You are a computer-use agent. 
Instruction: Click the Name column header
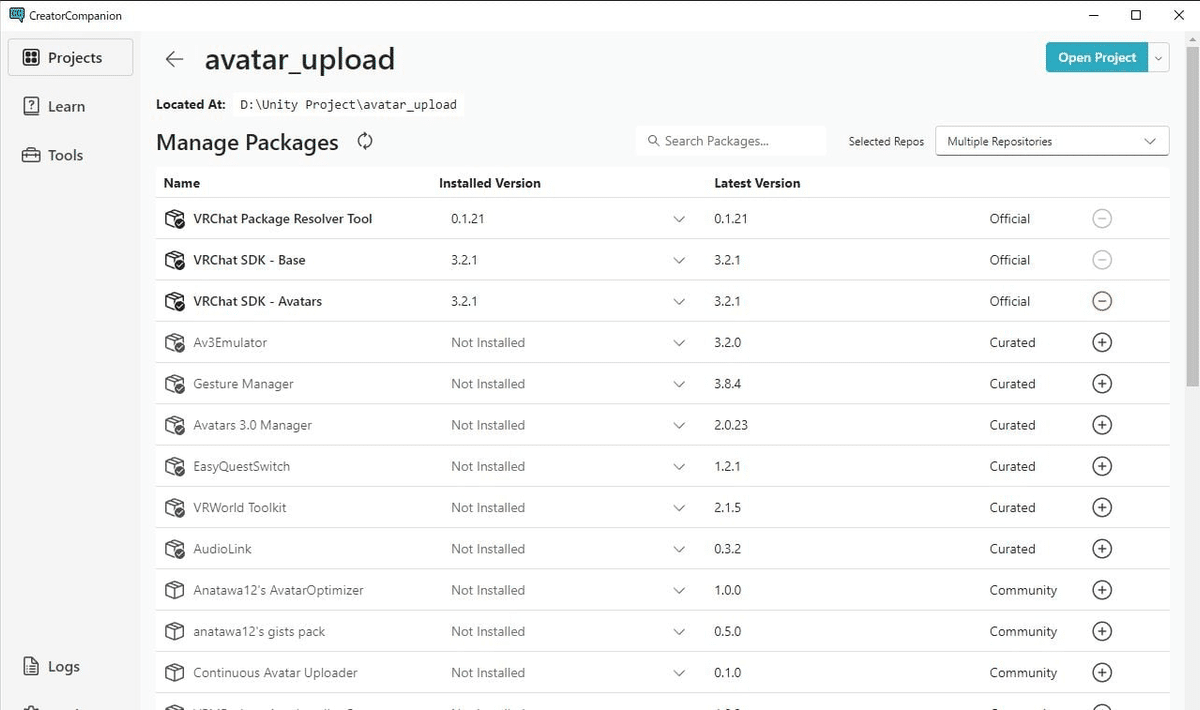click(x=182, y=183)
